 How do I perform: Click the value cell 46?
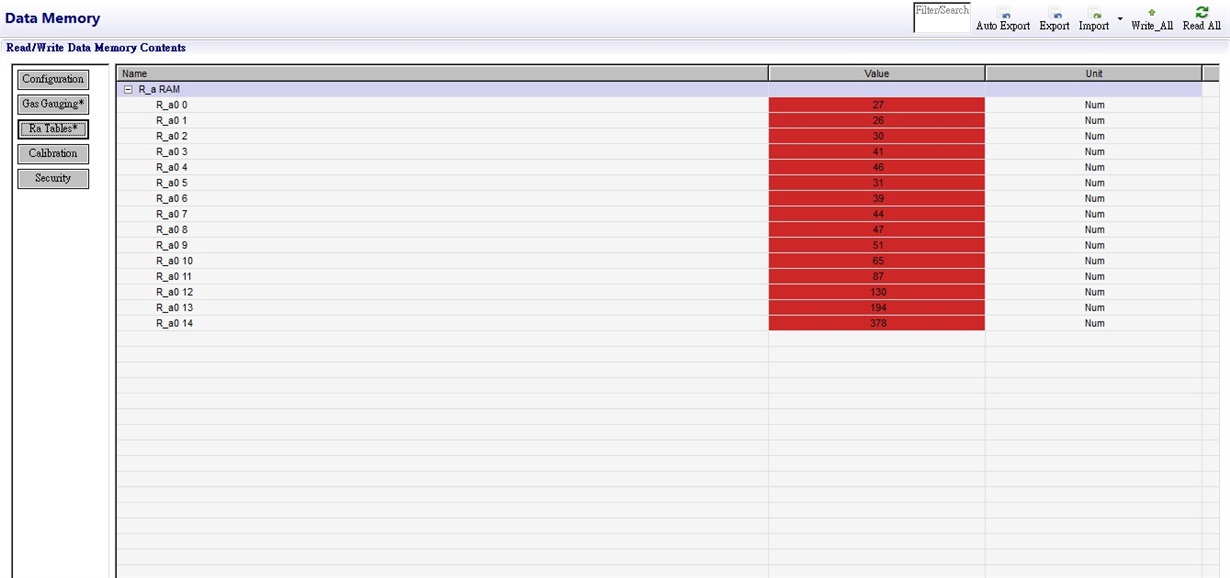click(877, 167)
